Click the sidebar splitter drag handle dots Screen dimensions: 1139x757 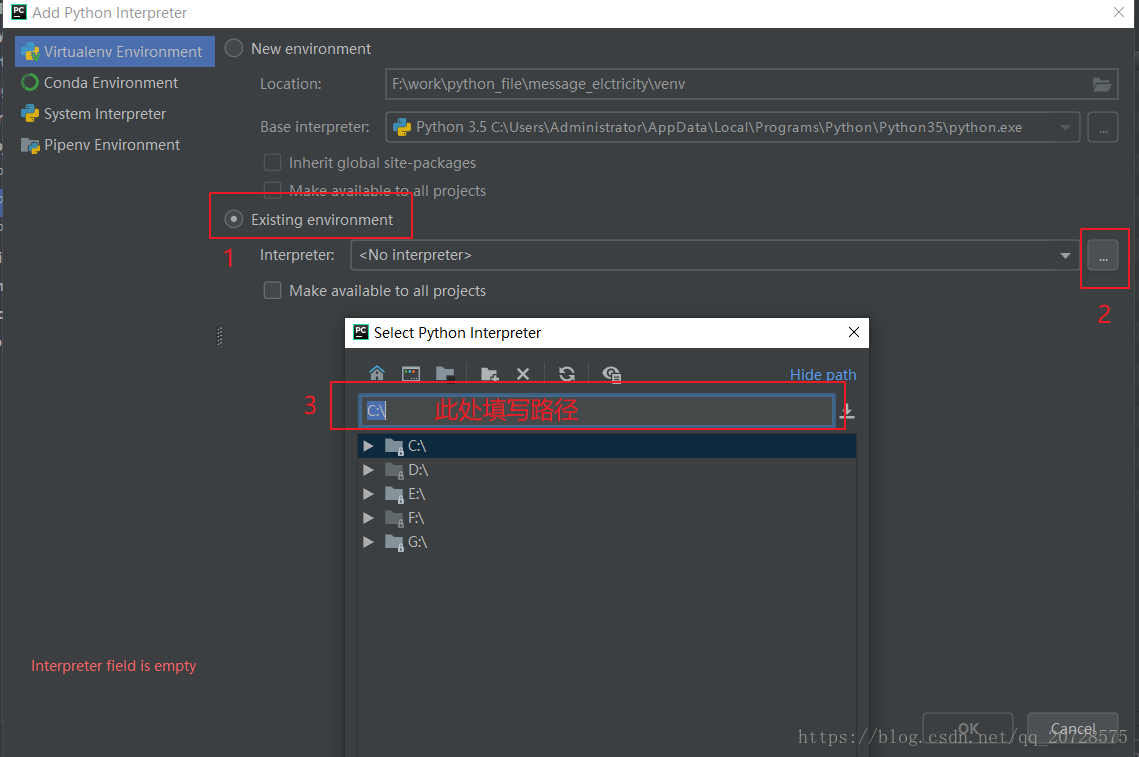(219, 336)
